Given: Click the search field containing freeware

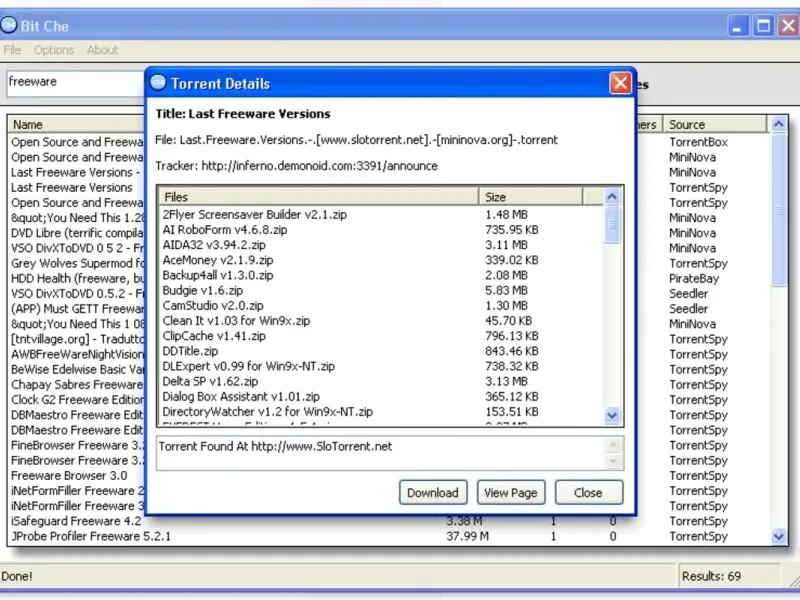Looking at the screenshot, I should coord(77,83).
